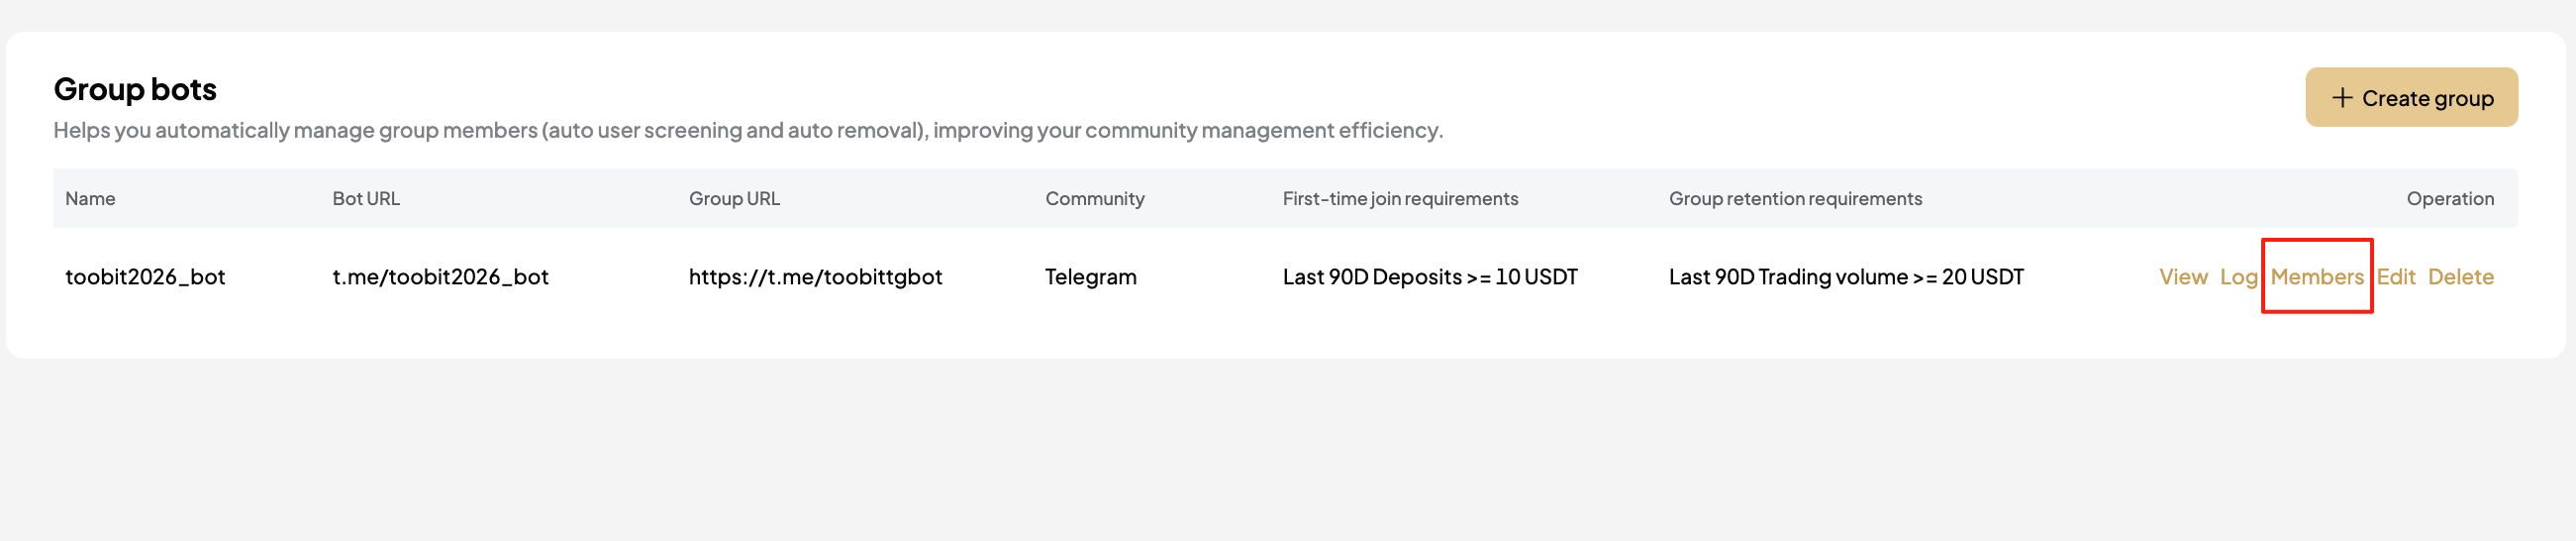This screenshot has width=2576, height=541.
Task: Click the Community column header
Action: (1094, 199)
